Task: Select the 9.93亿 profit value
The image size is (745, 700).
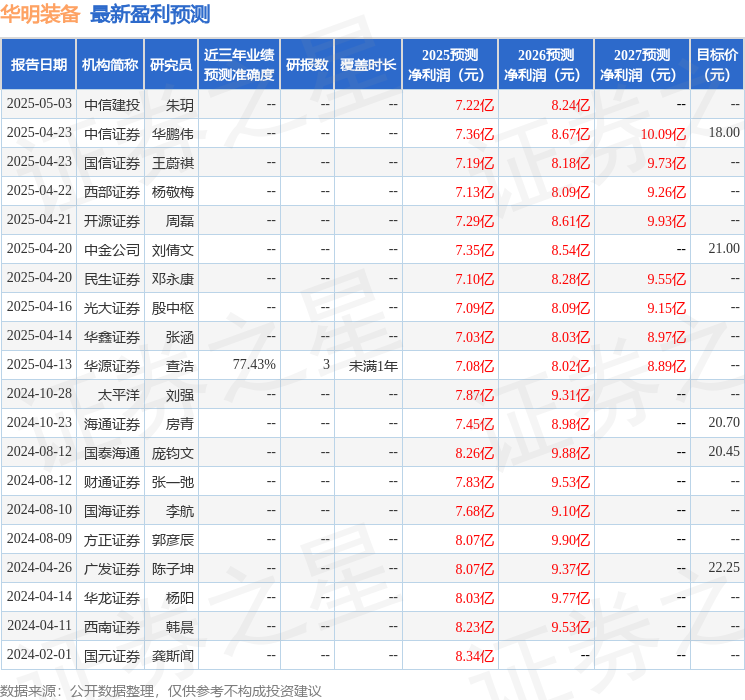Action: [666, 221]
